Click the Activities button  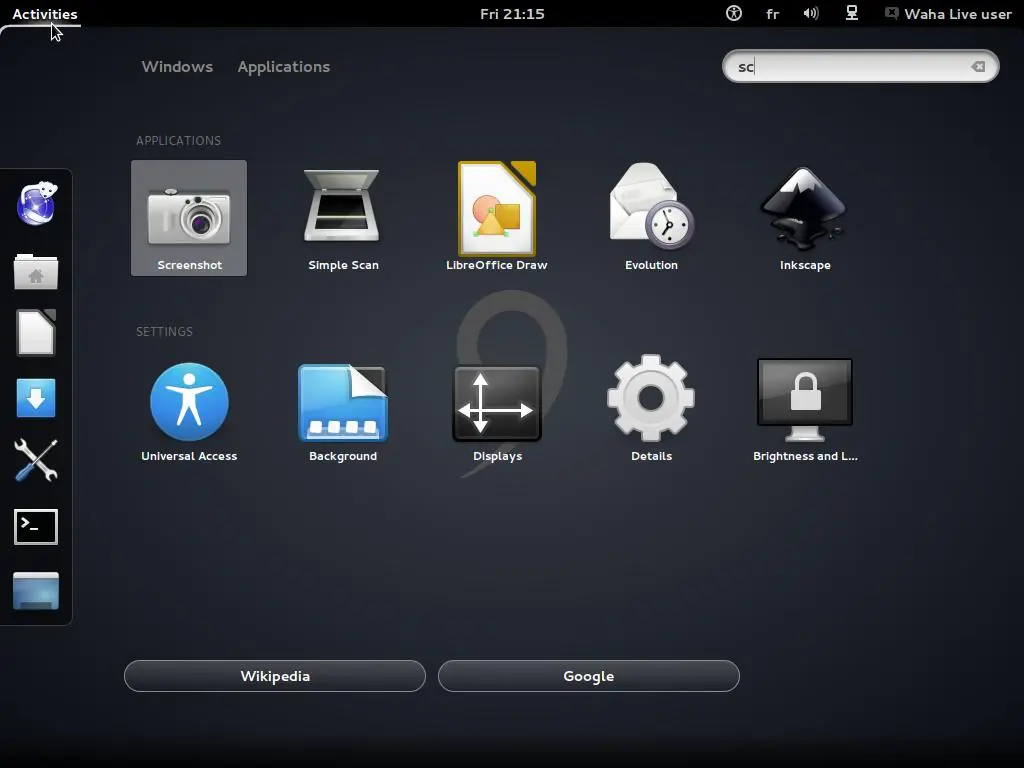44,14
